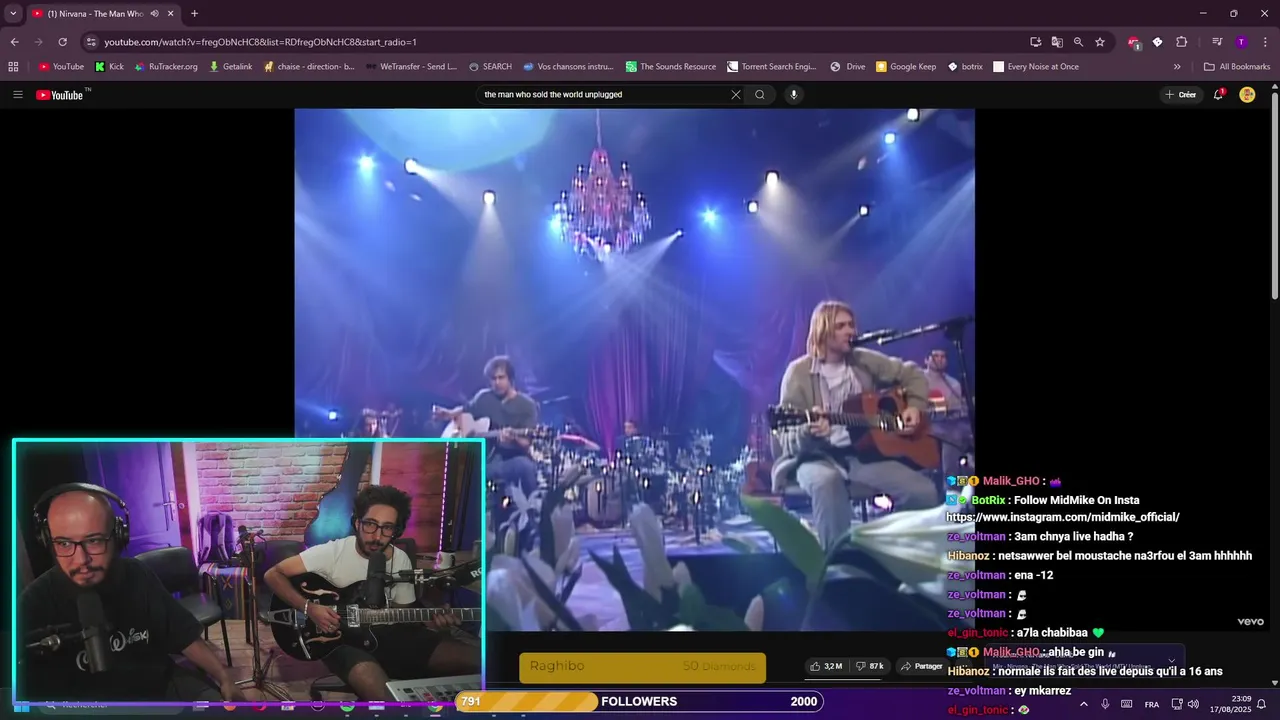The image size is (1280, 720).
Task: Expand the tab search dropdown arrow
Action: tap(13, 13)
